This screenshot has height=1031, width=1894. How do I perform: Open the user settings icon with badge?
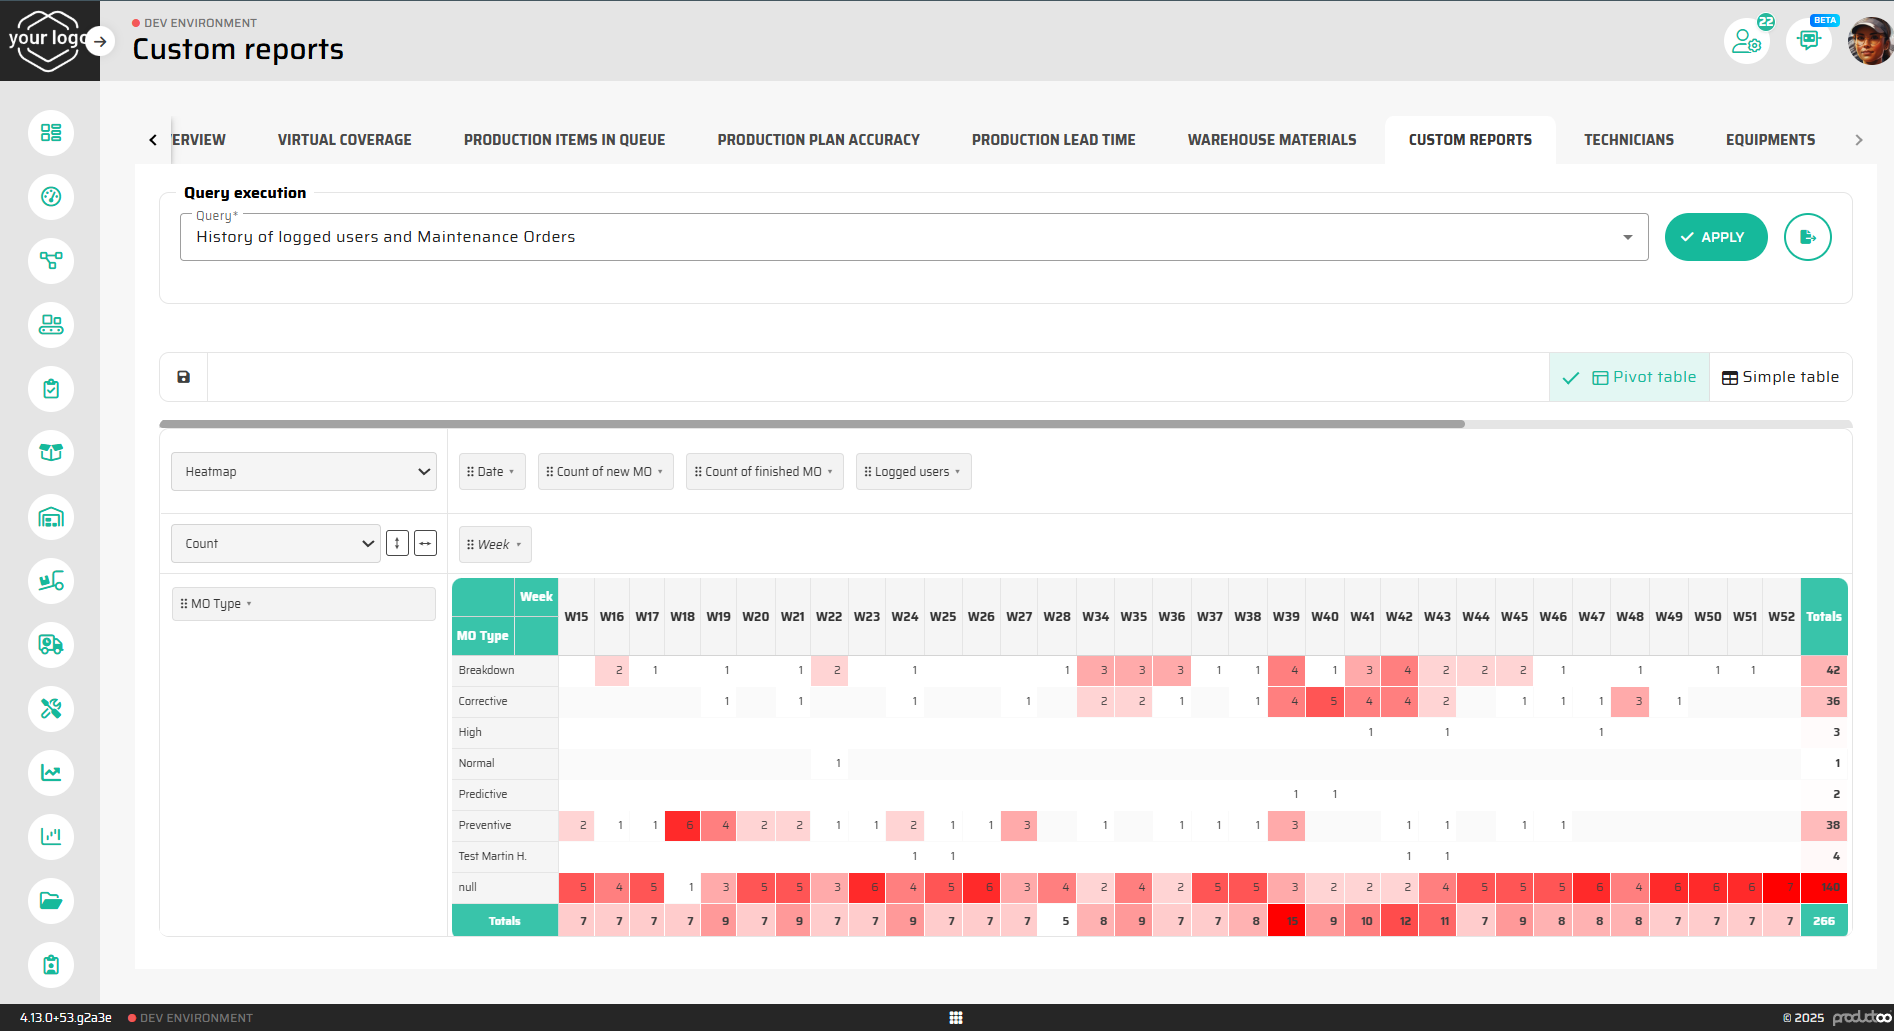1746,41
